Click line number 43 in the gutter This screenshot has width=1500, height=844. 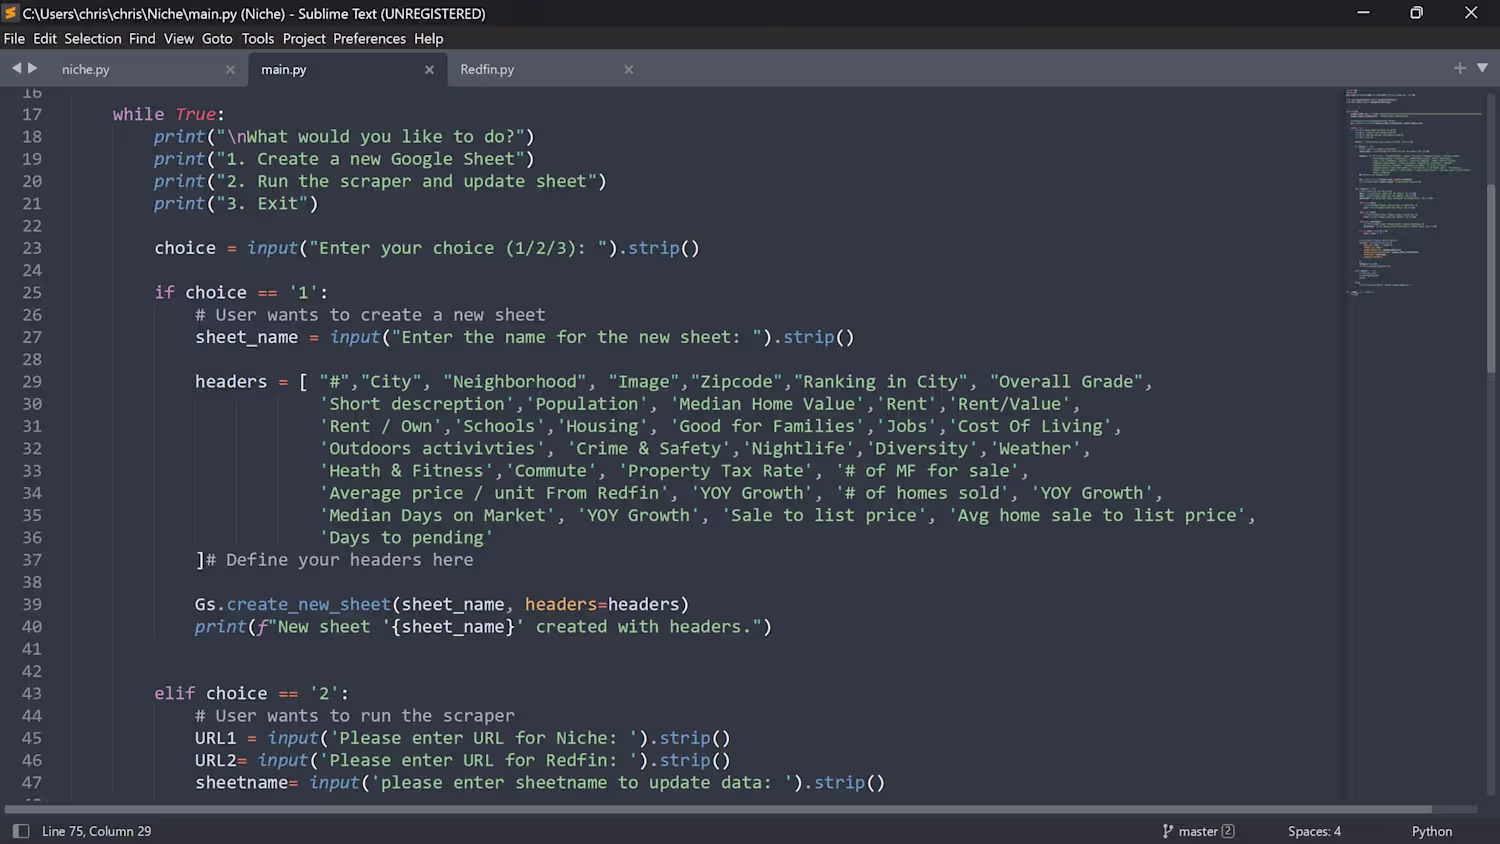[32, 693]
